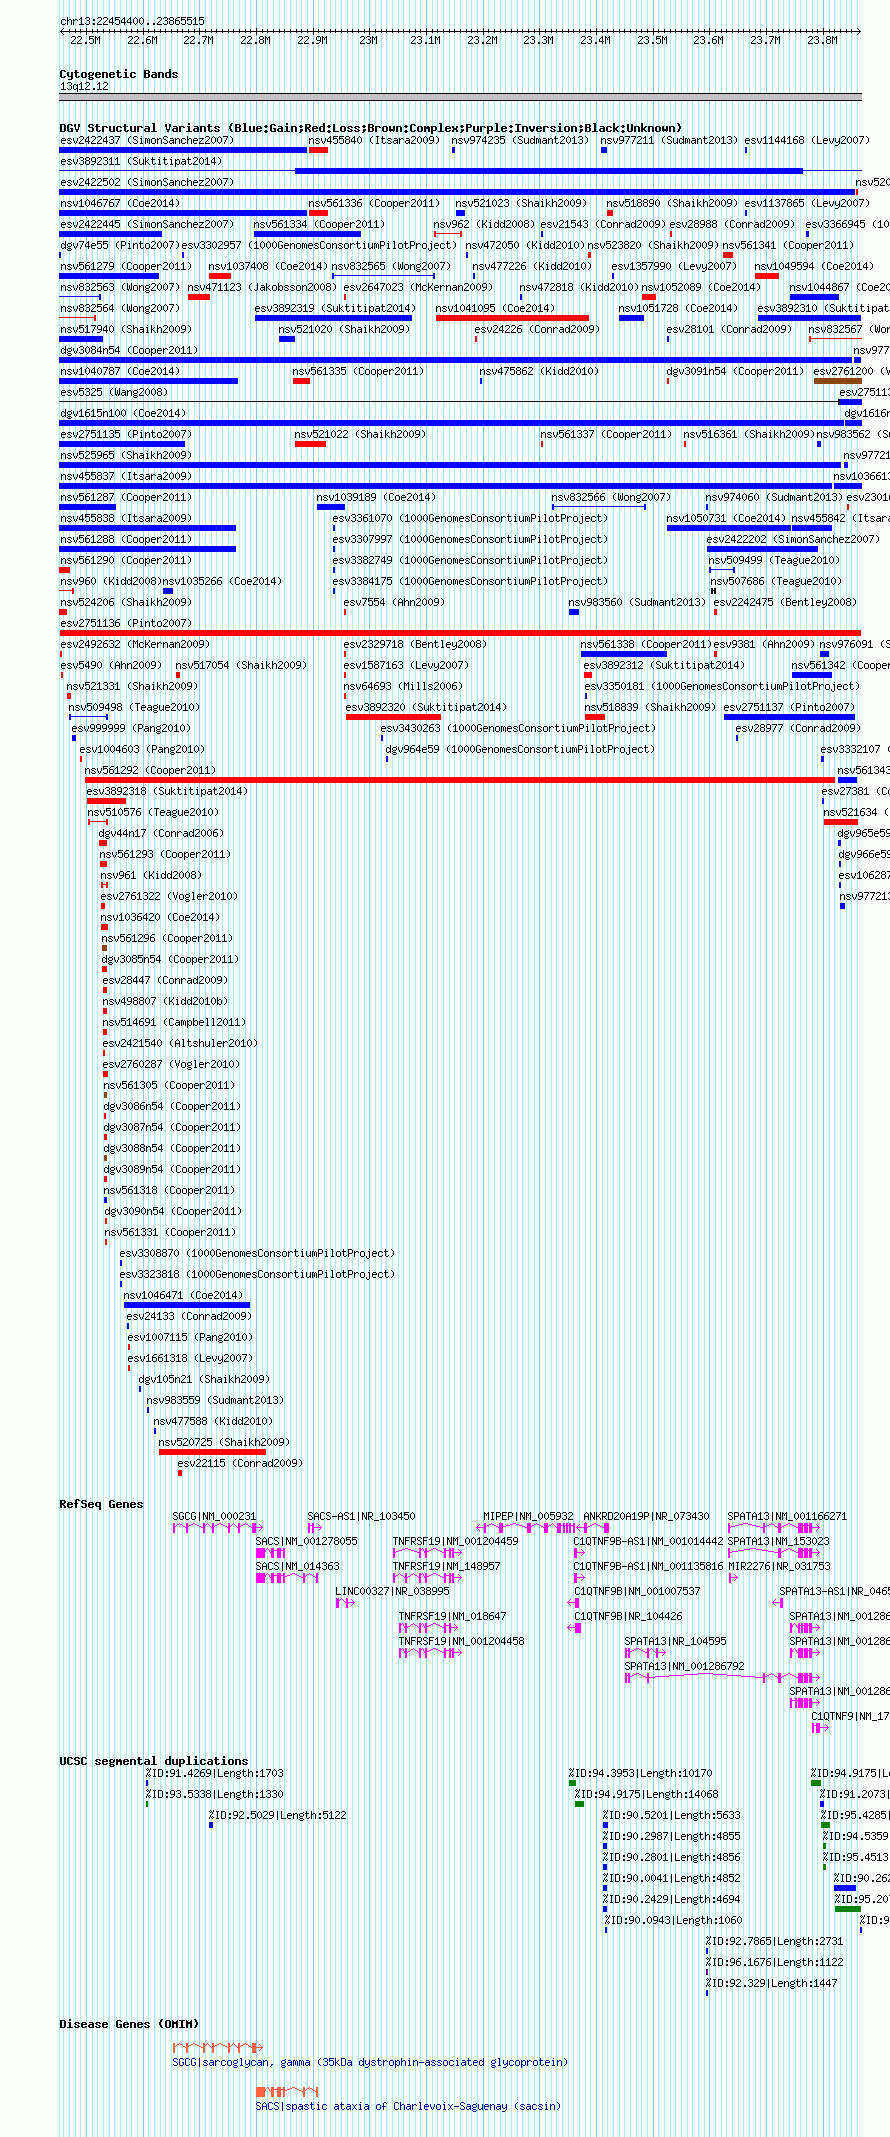Open the SGCG sarcoglycan, gamma OMIM link
Screen dimensions: 890x2137
click(x=369, y=2062)
